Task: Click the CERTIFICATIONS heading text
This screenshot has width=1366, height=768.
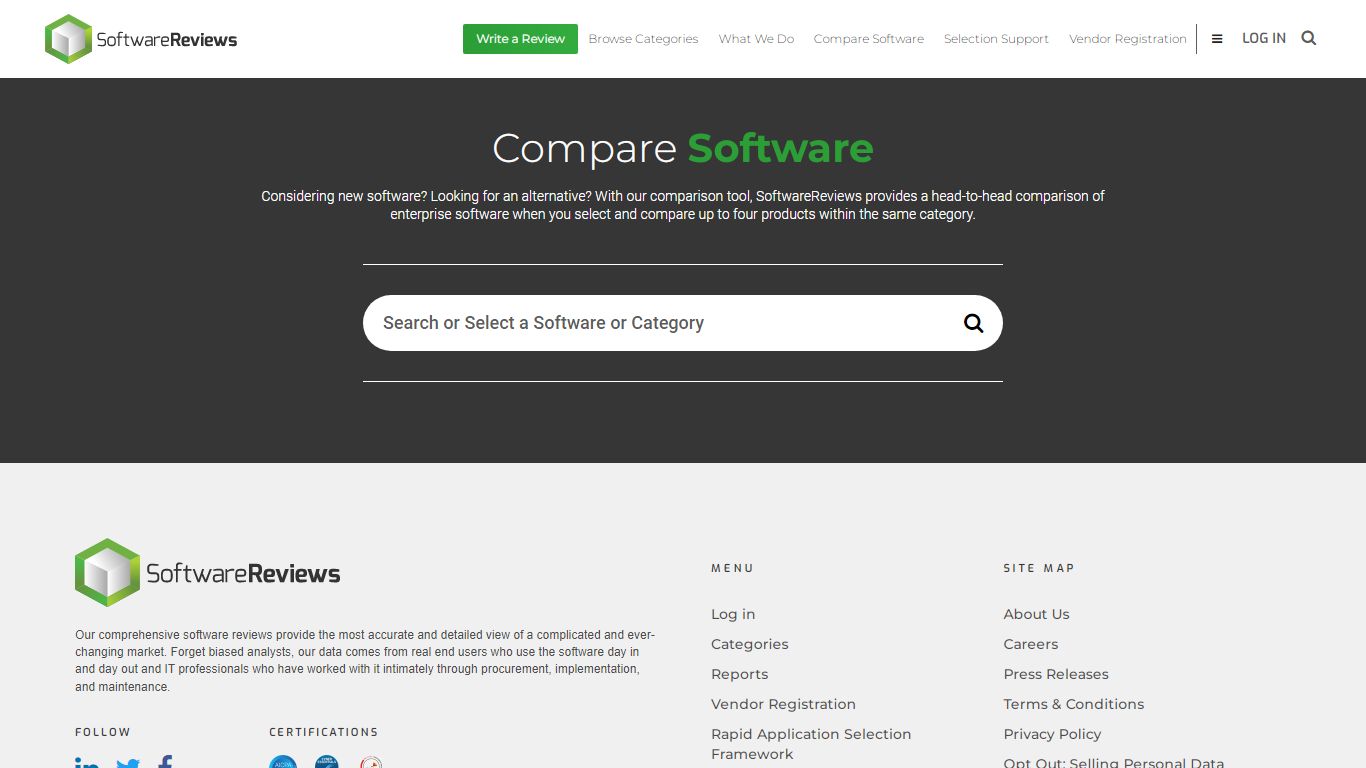Action: [x=324, y=732]
